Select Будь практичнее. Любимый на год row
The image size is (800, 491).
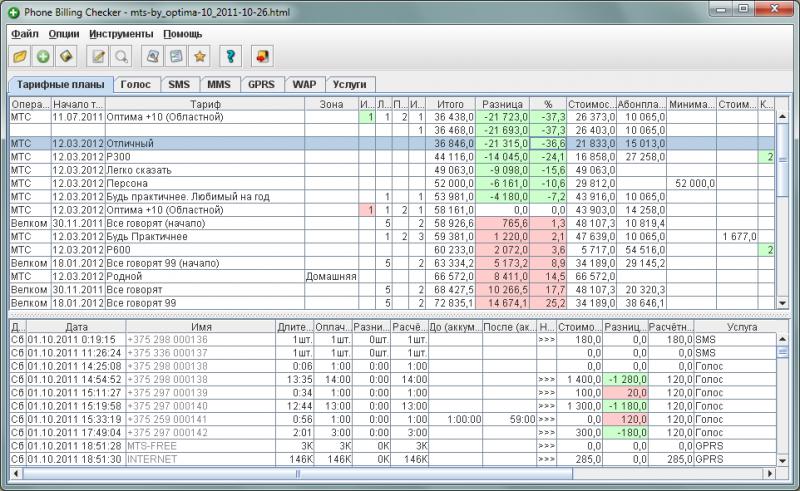[x=392, y=197]
